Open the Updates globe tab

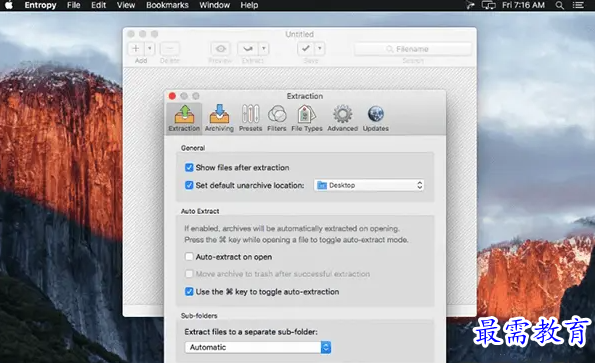coord(375,118)
